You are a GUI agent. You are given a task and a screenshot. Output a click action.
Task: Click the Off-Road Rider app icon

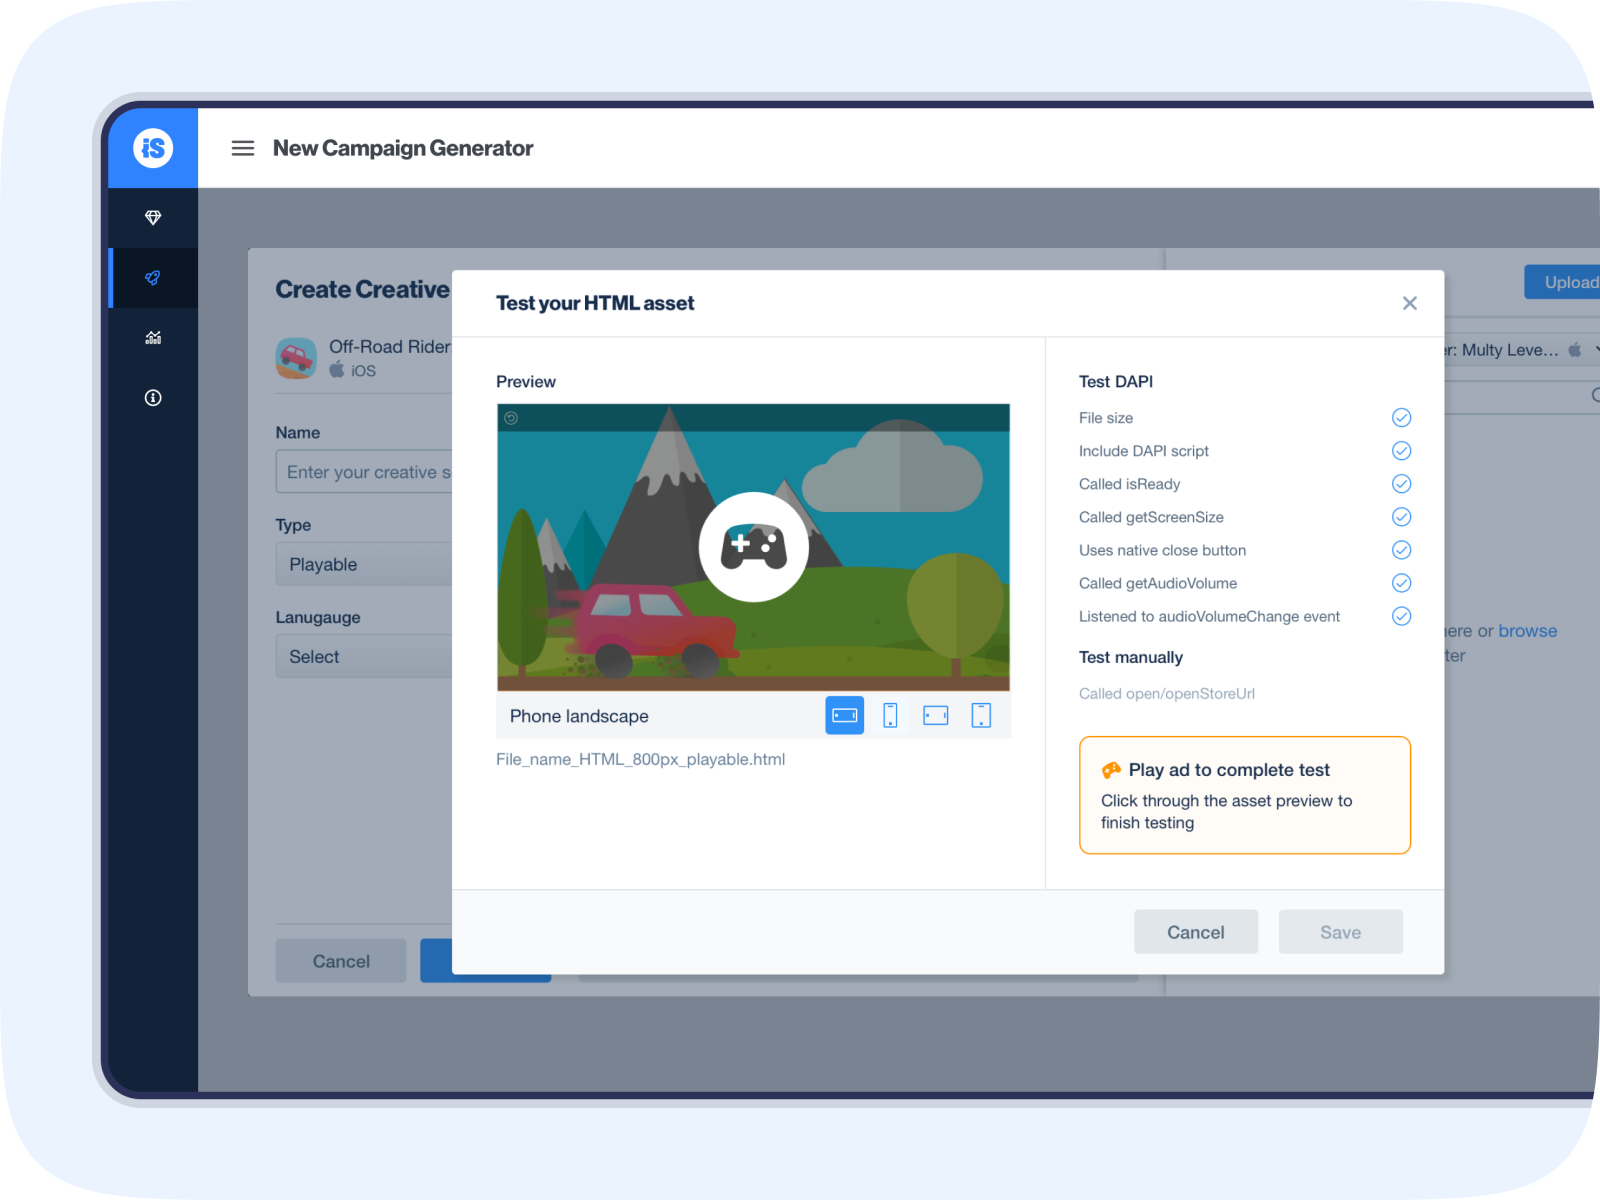point(296,358)
